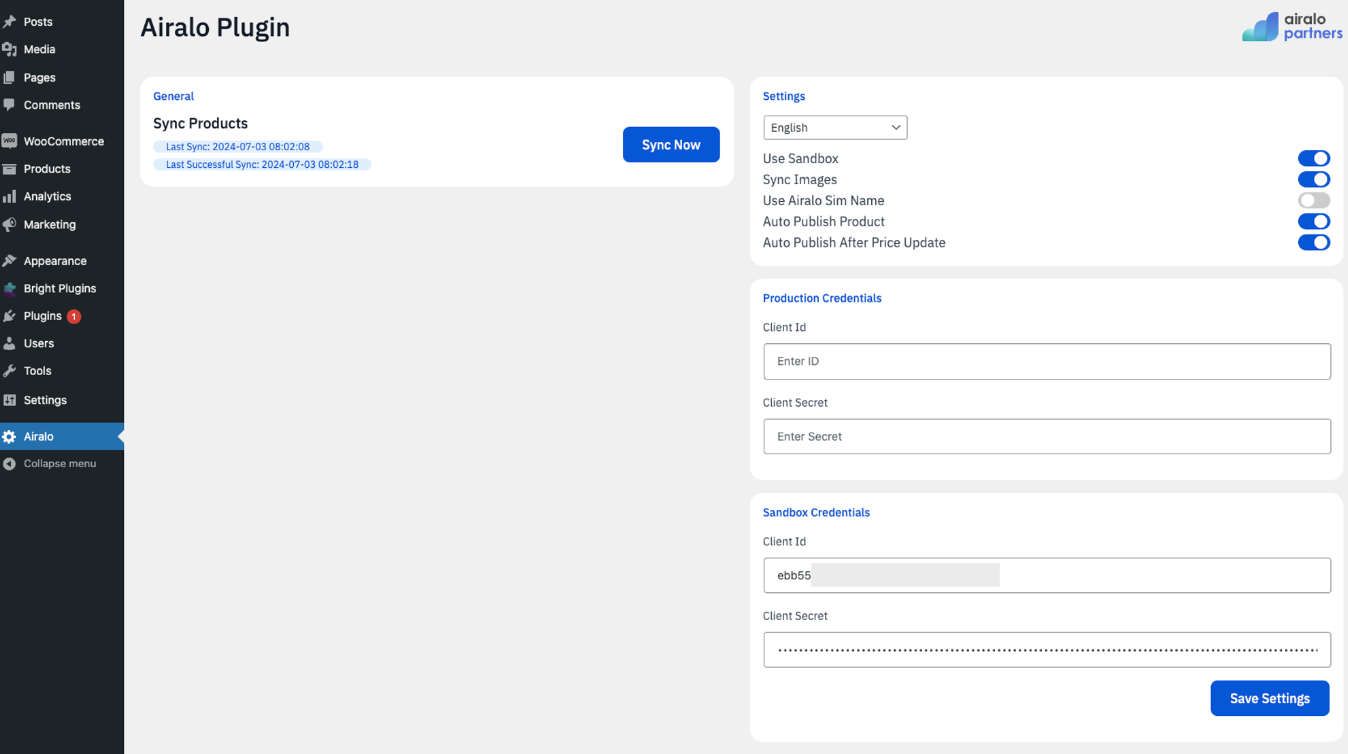Image resolution: width=1348 pixels, height=754 pixels.
Task: Click the red Plugins update badge
Action: [x=74, y=316]
